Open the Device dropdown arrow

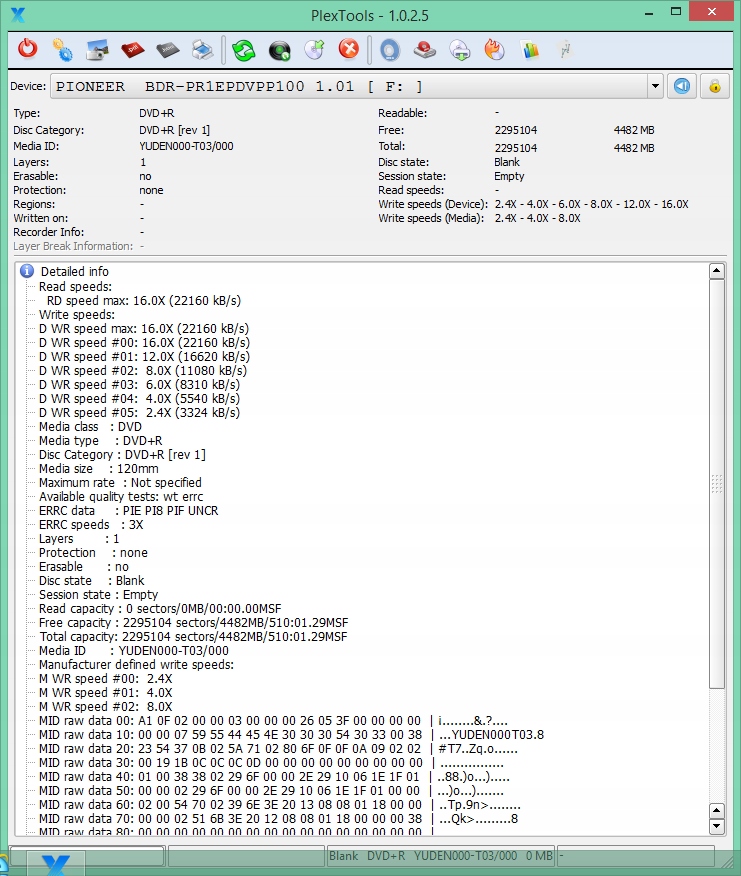click(x=655, y=87)
